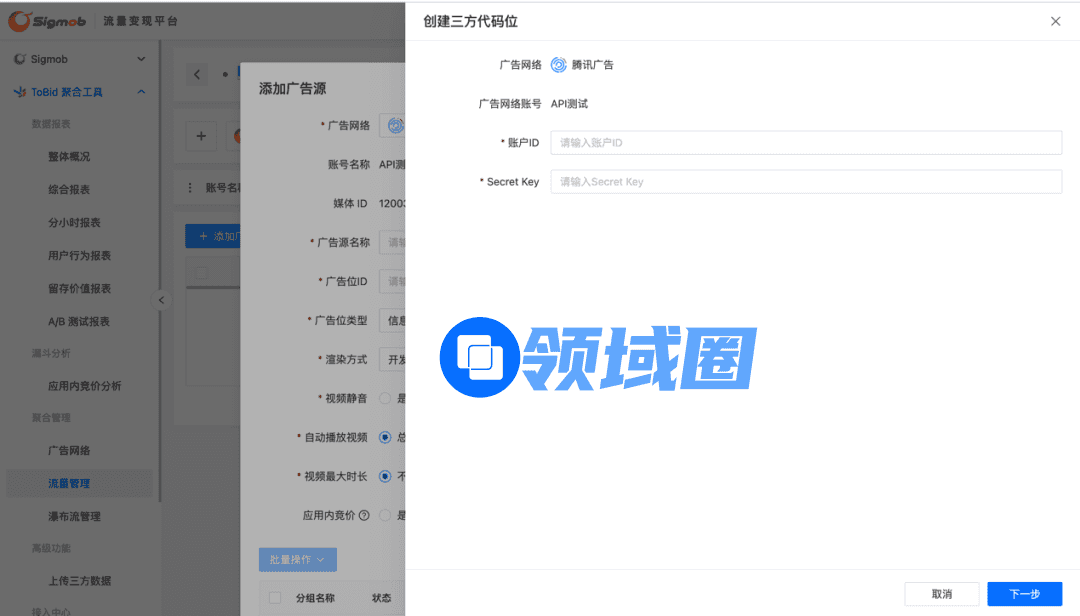Tick the checkbox beside 分组名称 header
The image size is (1080, 616).
(275, 598)
